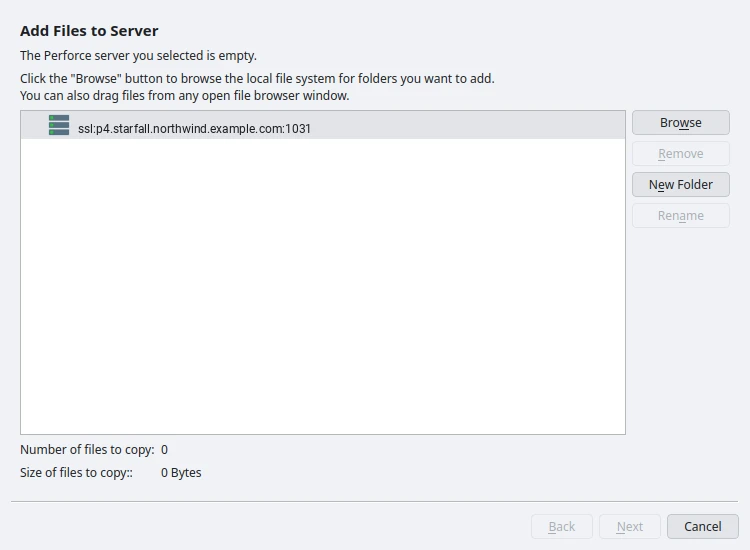Click the 'Add Files to Server' heading
This screenshot has height=550, width=750.
pyautogui.click(x=89, y=31)
